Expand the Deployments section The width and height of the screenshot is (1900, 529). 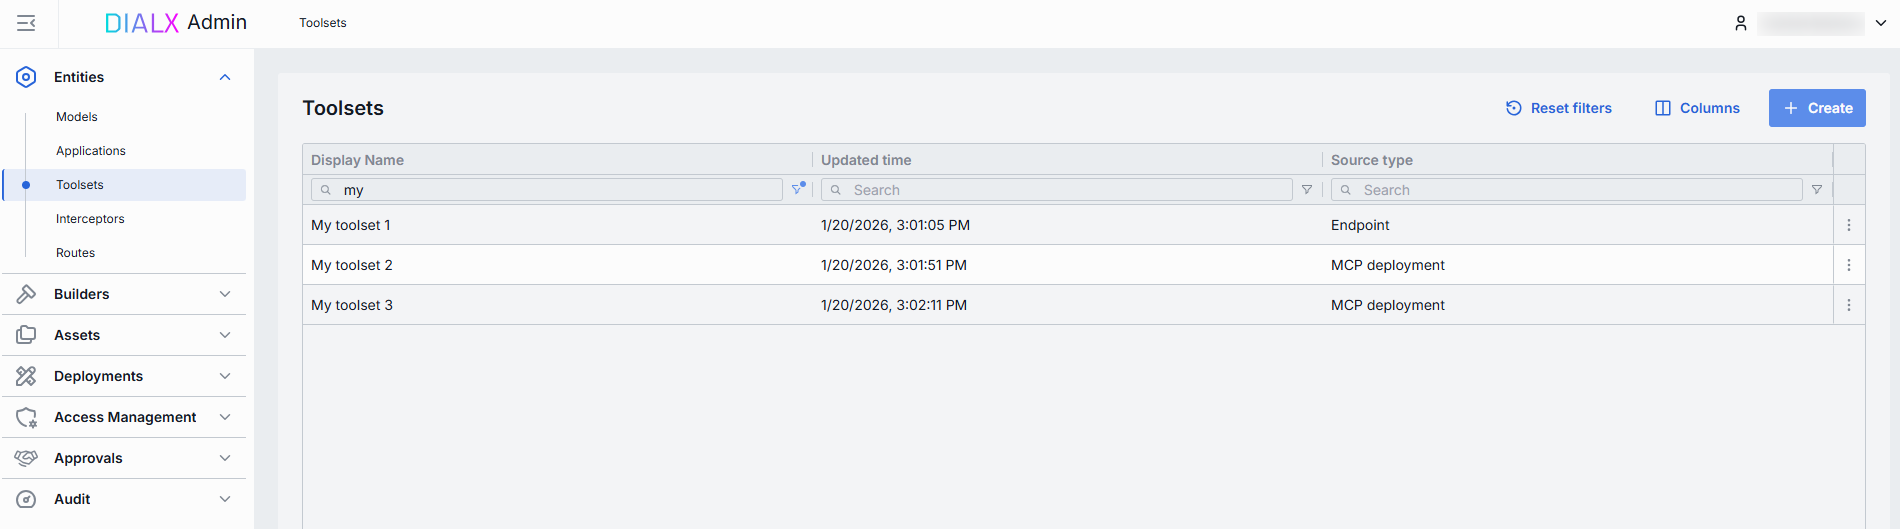pos(225,376)
